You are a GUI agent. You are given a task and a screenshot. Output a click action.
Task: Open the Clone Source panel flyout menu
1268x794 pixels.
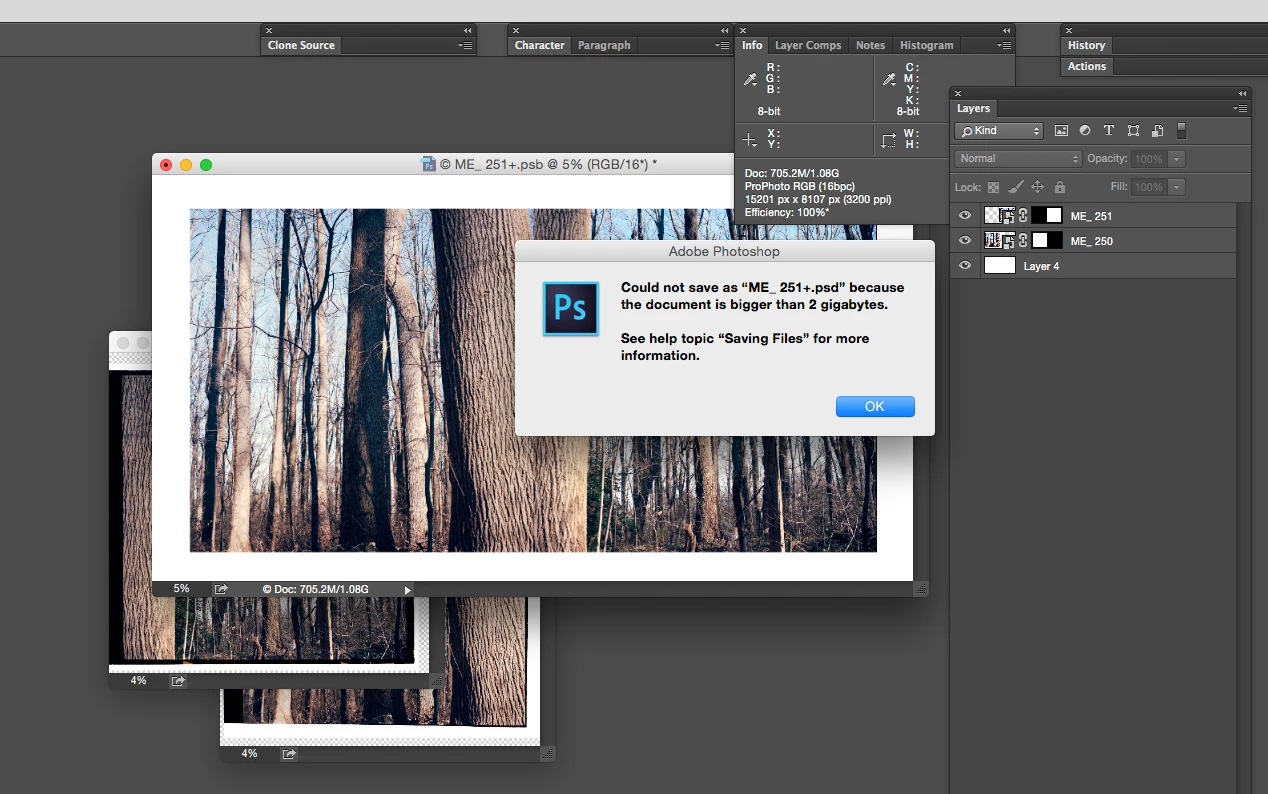coord(465,45)
